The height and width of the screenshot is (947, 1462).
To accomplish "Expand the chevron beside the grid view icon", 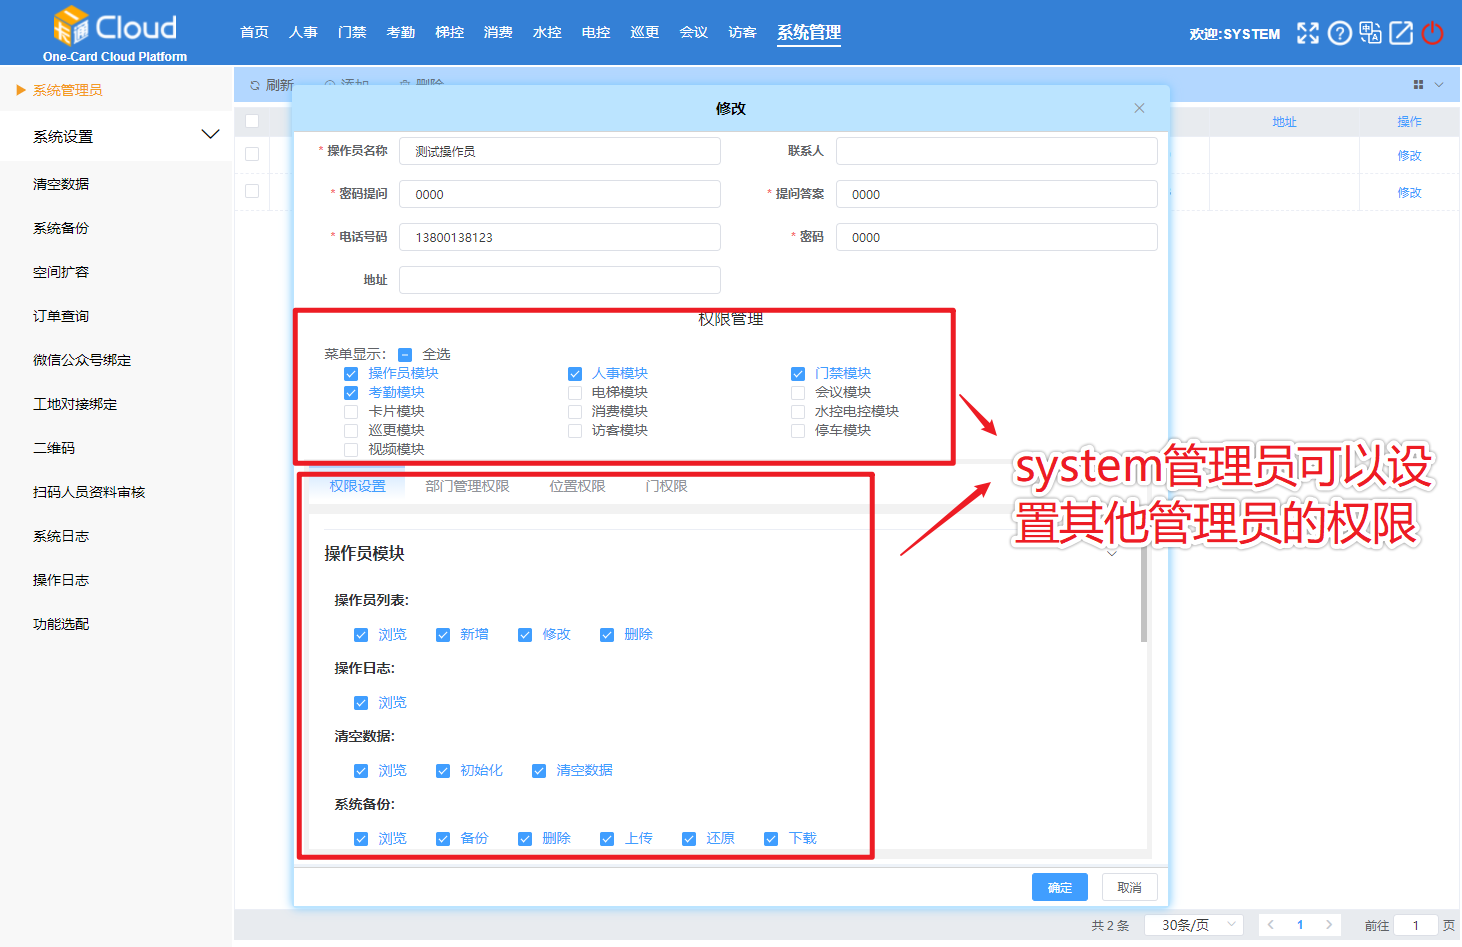I will [x=1439, y=85].
